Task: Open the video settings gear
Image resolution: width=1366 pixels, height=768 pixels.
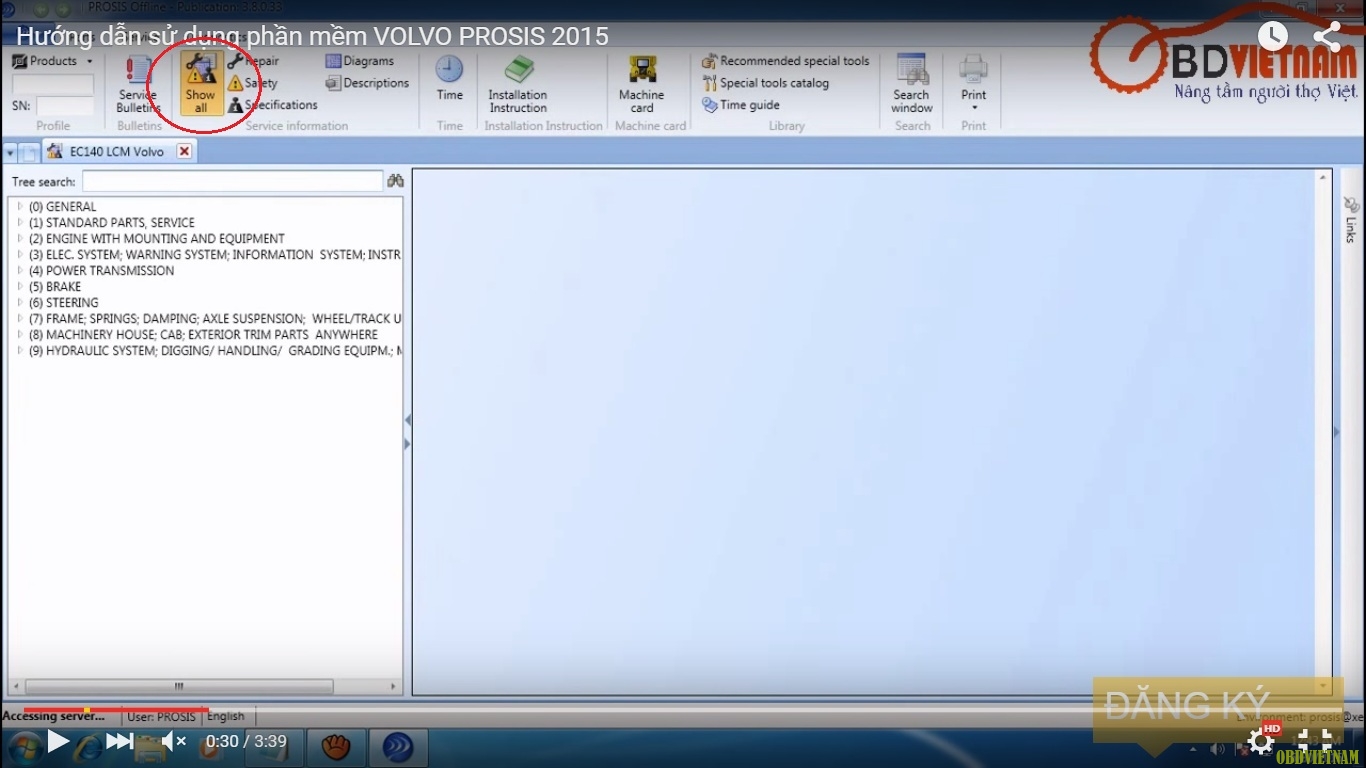Action: click(1262, 740)
